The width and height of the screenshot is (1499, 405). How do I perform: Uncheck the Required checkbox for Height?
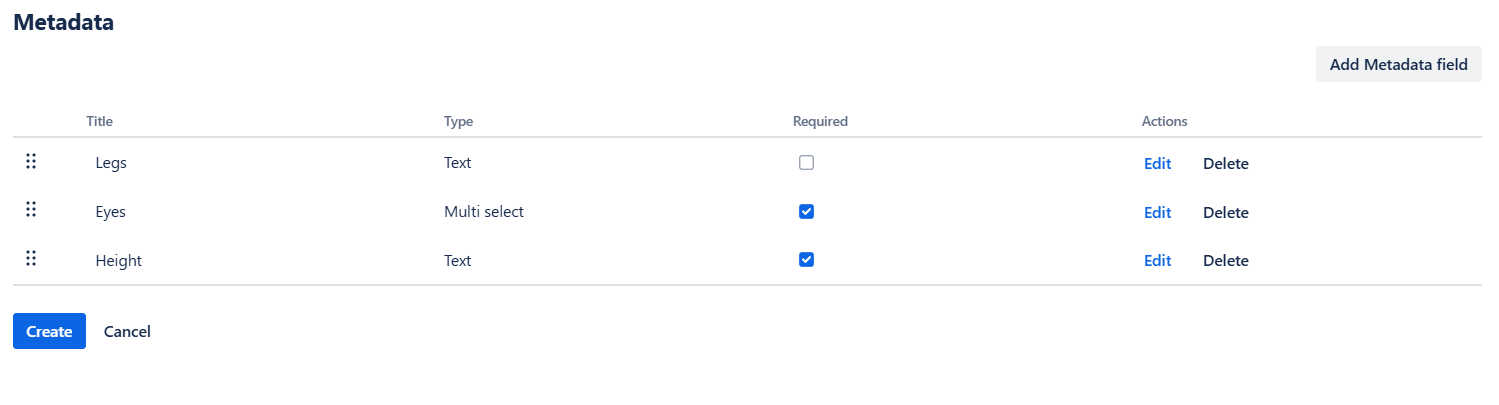(x=806, y=259)
